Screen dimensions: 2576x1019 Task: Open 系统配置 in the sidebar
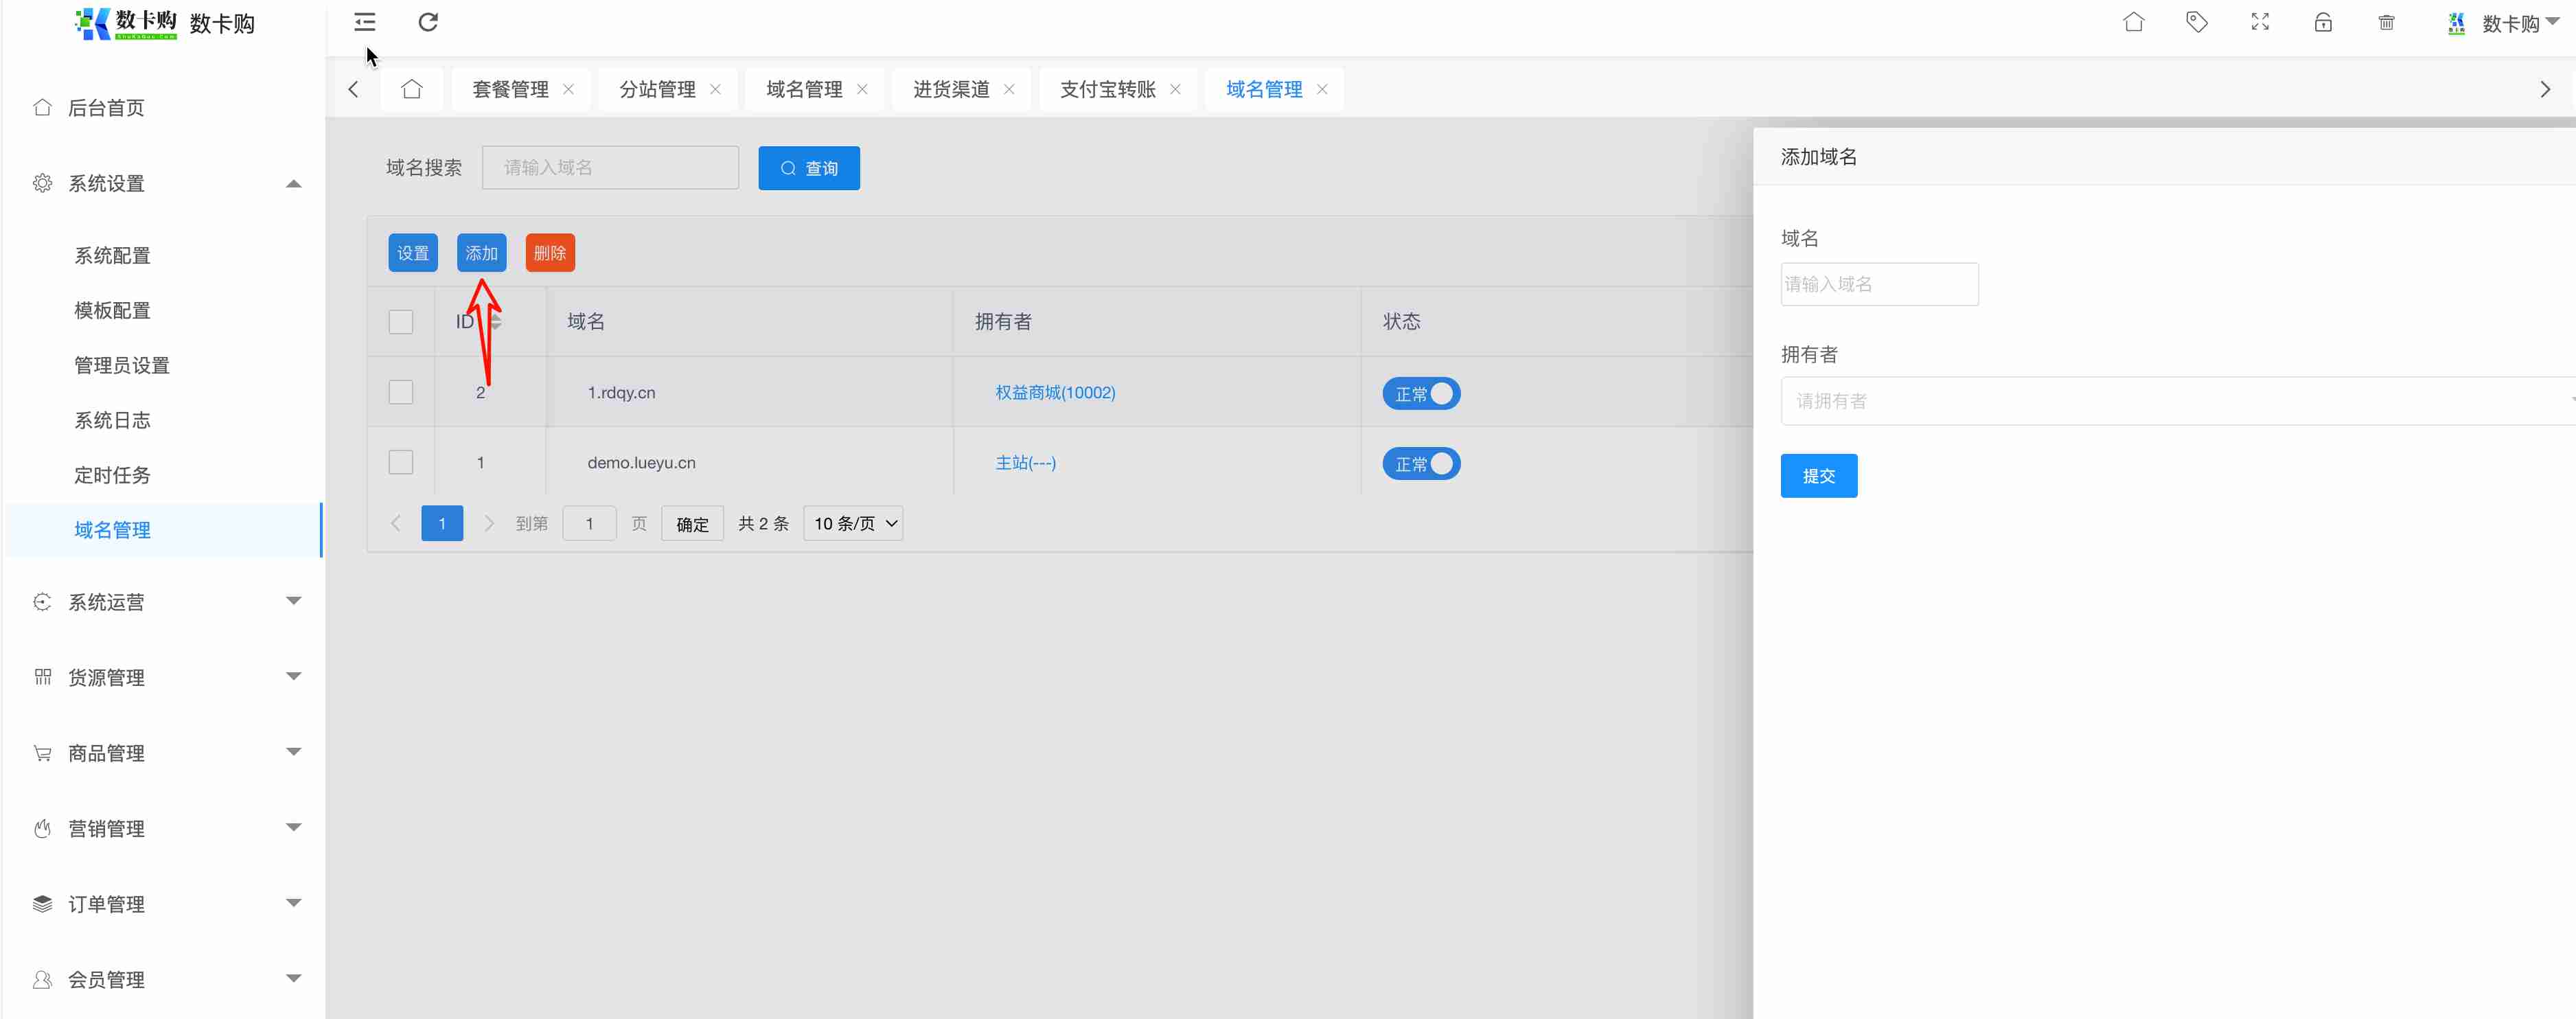click(112, 255)
